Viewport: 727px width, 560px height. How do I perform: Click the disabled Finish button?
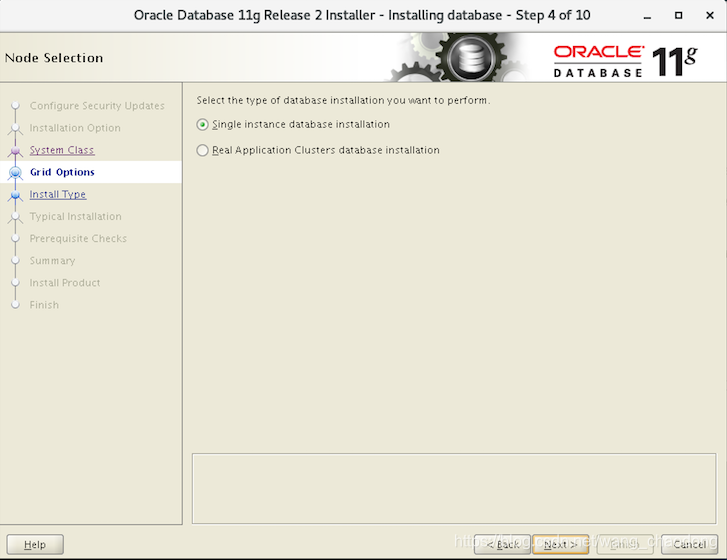(x=625, y=544)
